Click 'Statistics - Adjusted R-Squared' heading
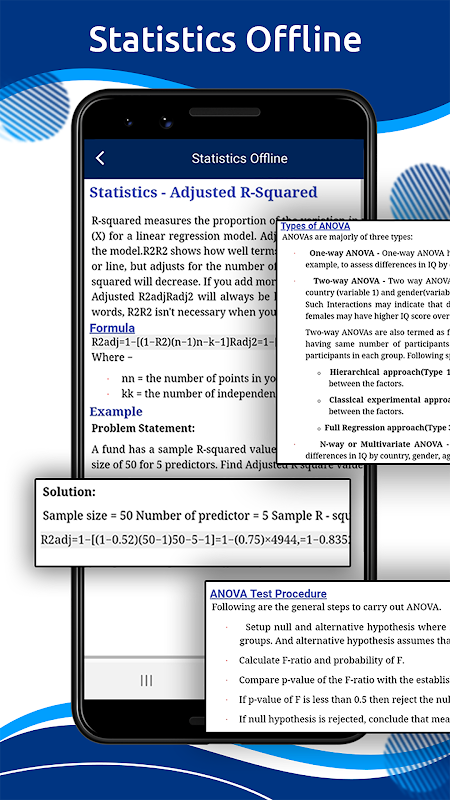 pos(203,192)
